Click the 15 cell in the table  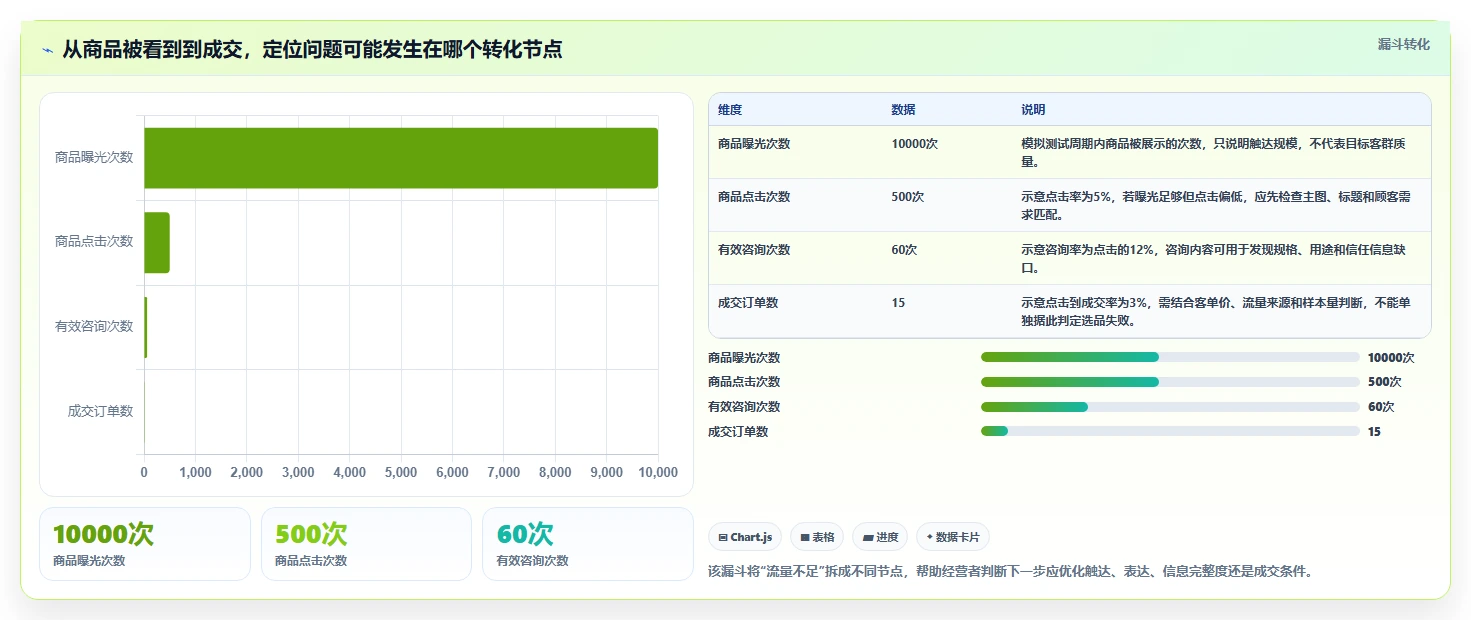coord(898,303)
